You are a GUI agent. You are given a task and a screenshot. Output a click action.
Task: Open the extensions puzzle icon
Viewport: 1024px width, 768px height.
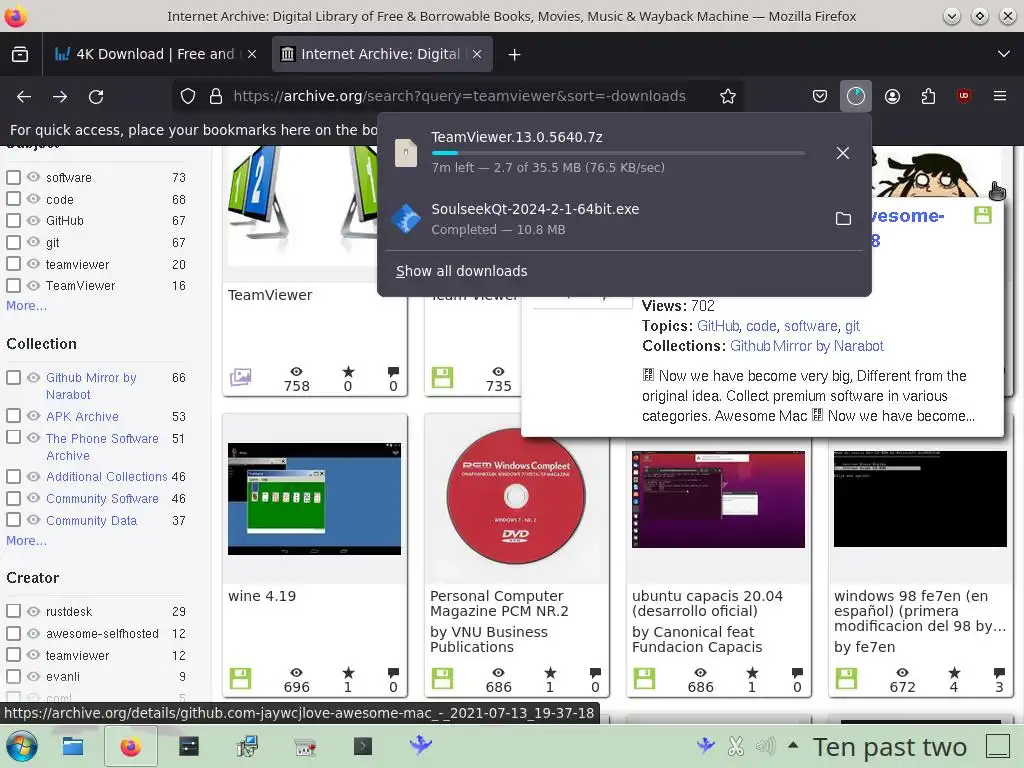[x=928, y=97]
